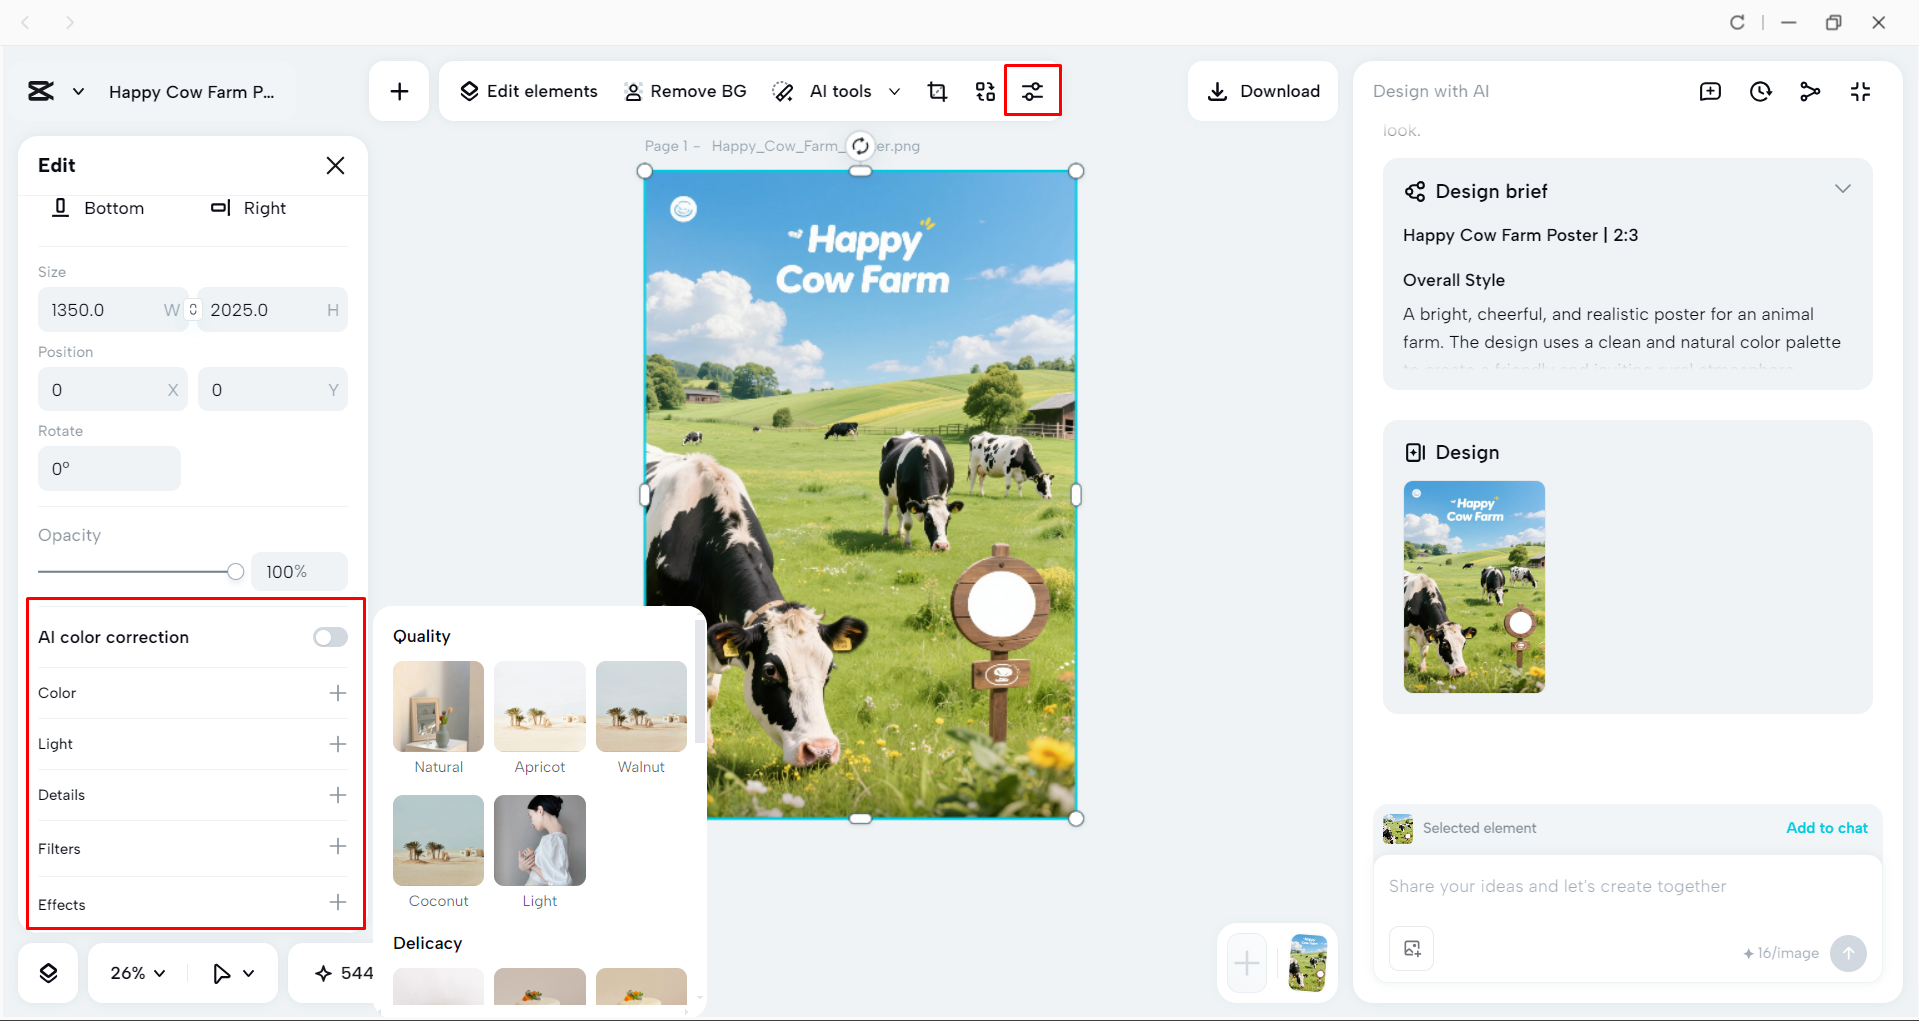Image resolution: width=1919 pixels, height=1021 pixels.
Task: Click the Add to chat link
Action: click(x=1826, y=828)
